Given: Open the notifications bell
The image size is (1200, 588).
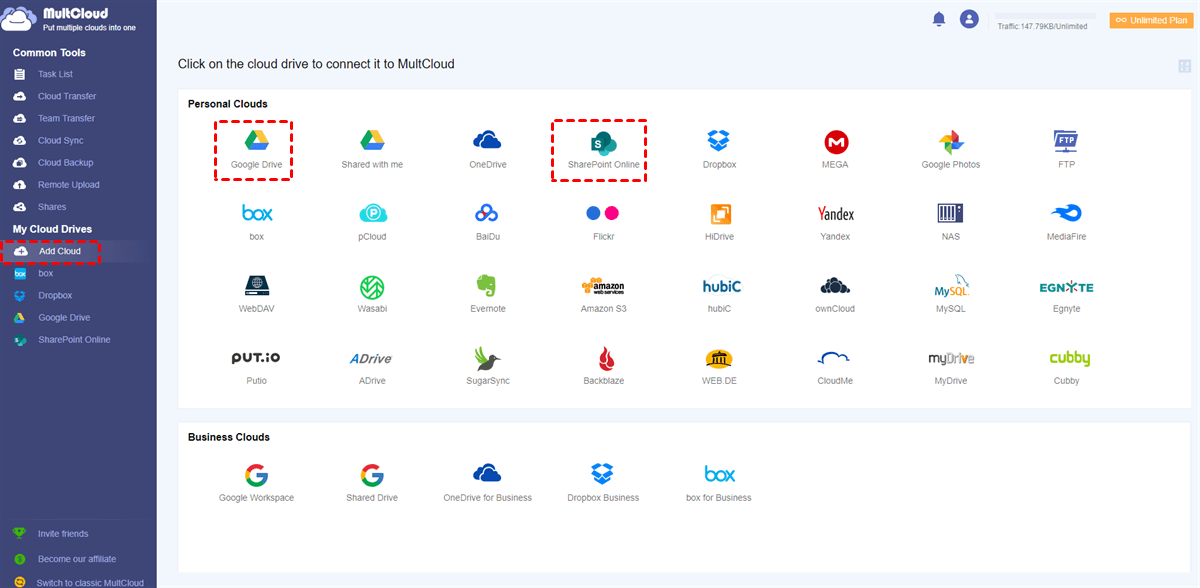Looking at the screenshot, I should coord(939,19).
